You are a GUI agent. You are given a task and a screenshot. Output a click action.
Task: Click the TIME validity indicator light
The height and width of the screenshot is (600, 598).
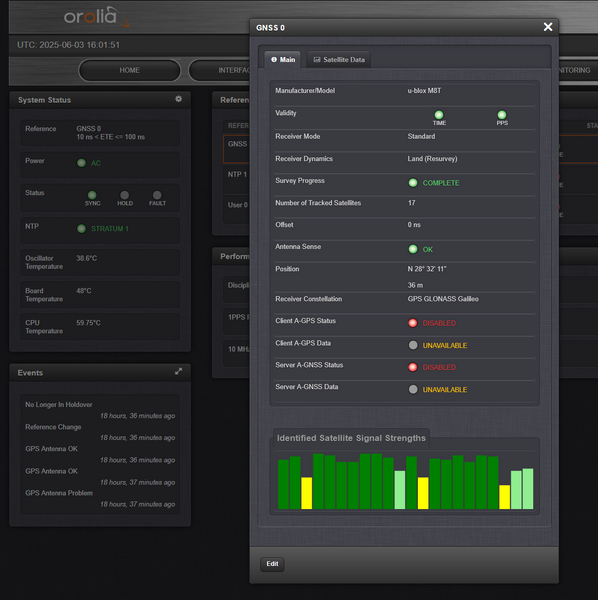(x=439, y=115)
